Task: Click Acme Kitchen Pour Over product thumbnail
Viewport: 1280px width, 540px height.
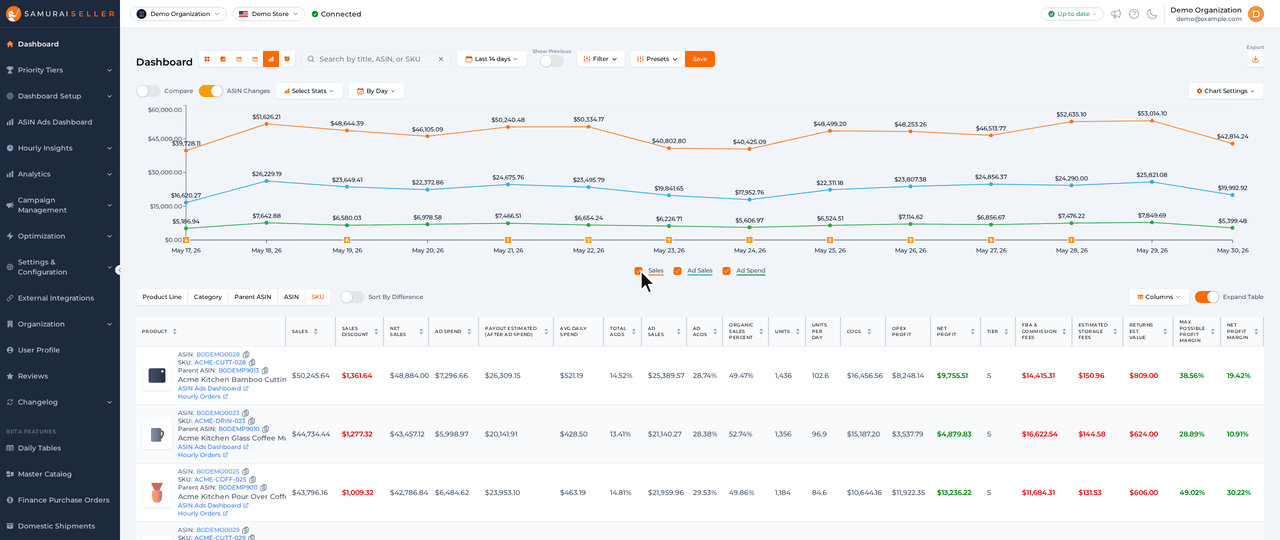Action: (157, 492)
